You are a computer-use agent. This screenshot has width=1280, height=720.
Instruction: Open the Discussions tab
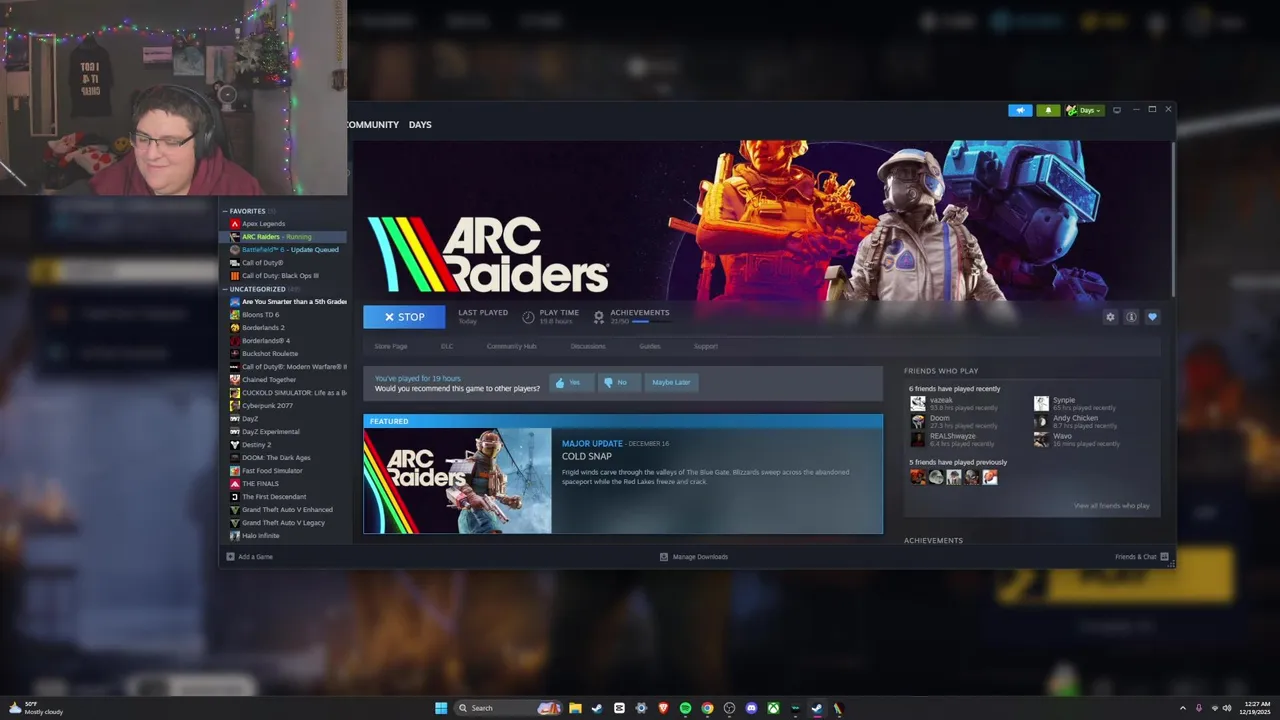(588, 346)
